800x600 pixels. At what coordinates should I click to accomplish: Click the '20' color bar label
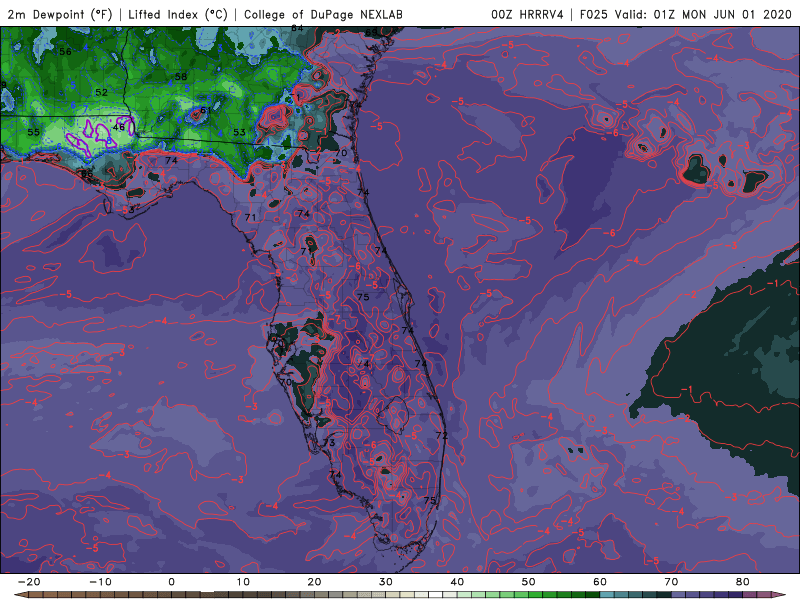coord(314,582)
